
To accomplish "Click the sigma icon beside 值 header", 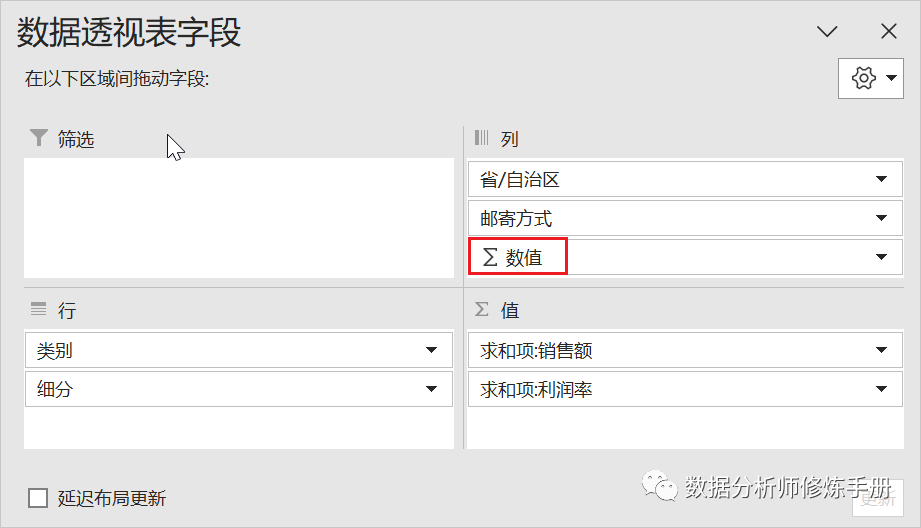I will [x=482, y=309].
